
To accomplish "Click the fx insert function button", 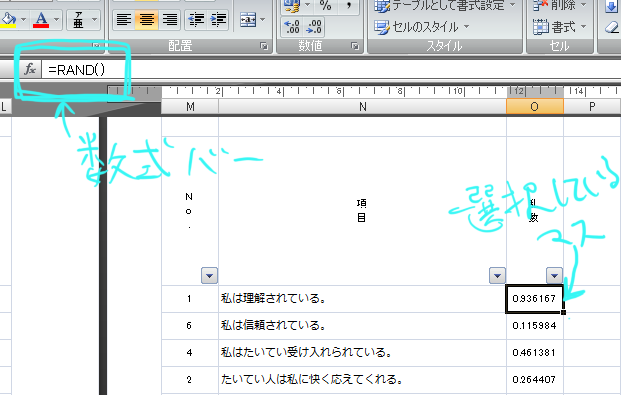I will [x=30, y=69].
